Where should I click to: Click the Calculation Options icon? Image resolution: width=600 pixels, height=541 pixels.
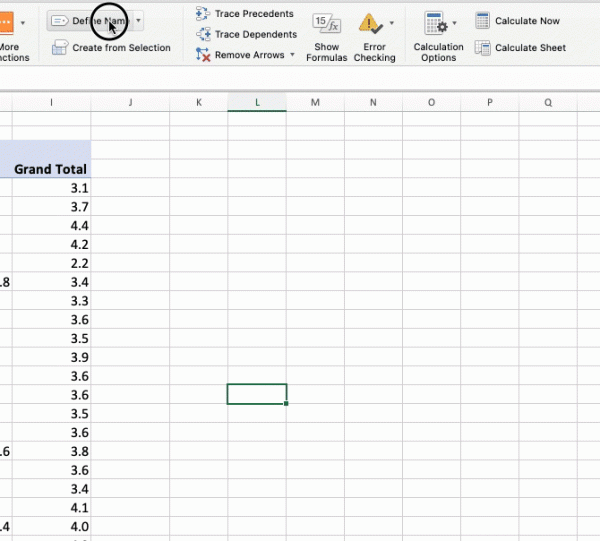click(435, 23)
